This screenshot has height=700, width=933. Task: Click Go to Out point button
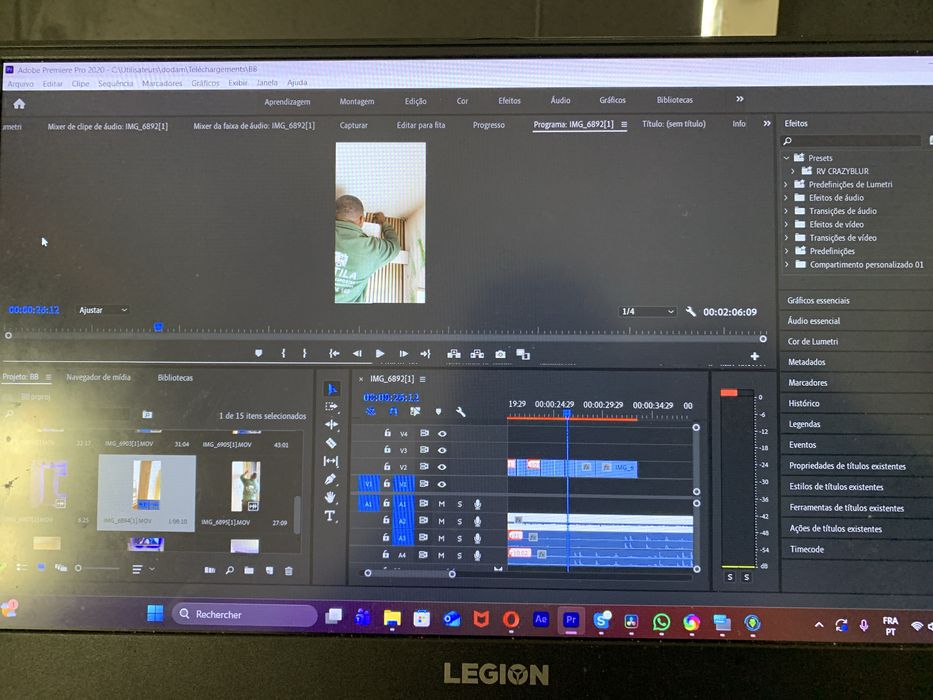425,354
